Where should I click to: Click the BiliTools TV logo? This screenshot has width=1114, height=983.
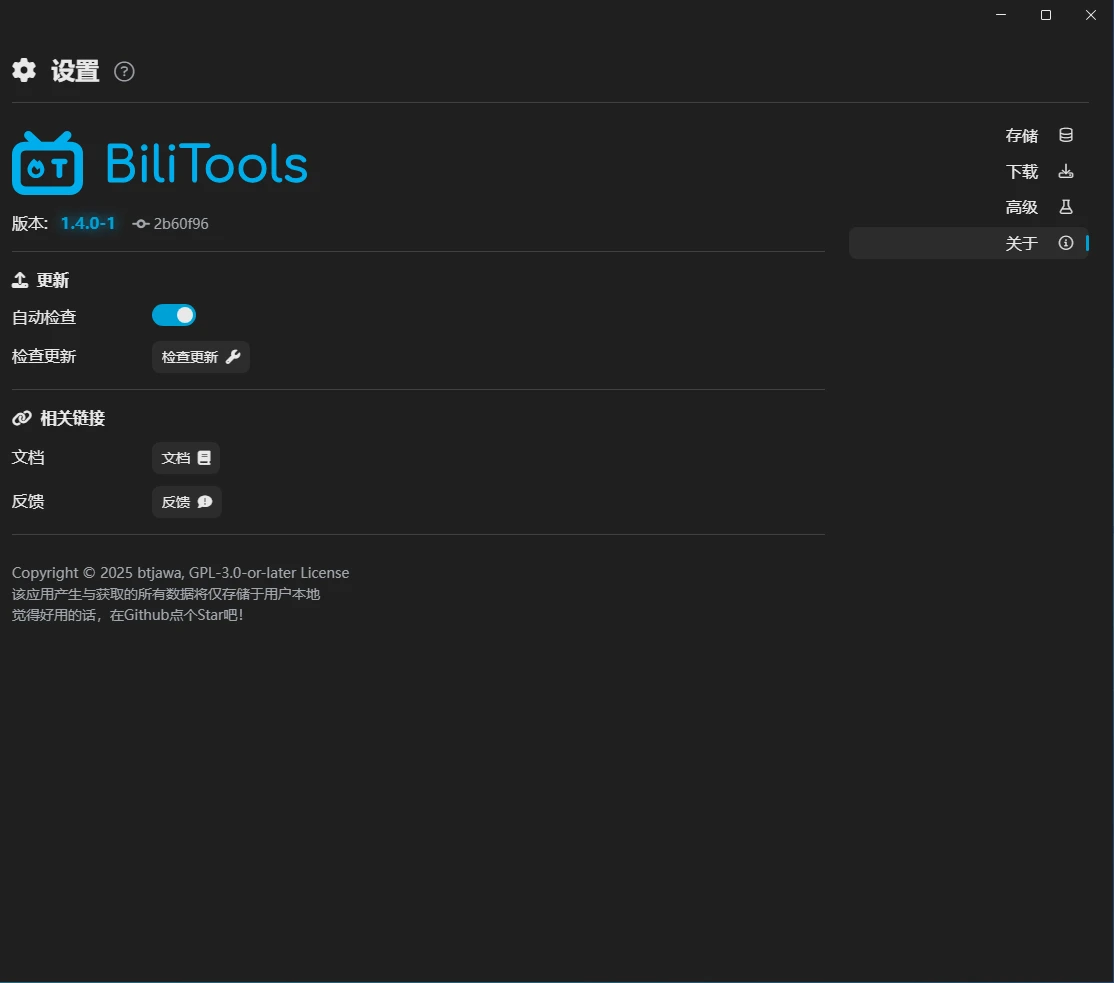(47, 163)
